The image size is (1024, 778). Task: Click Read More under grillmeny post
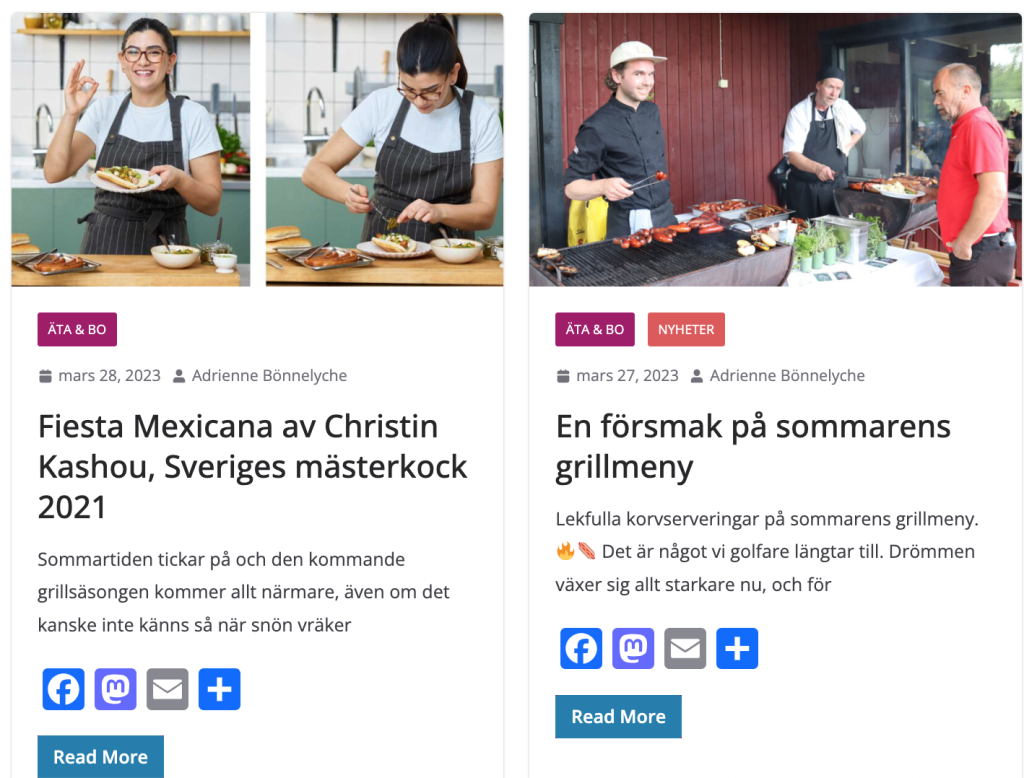click(x=618, y=716)
